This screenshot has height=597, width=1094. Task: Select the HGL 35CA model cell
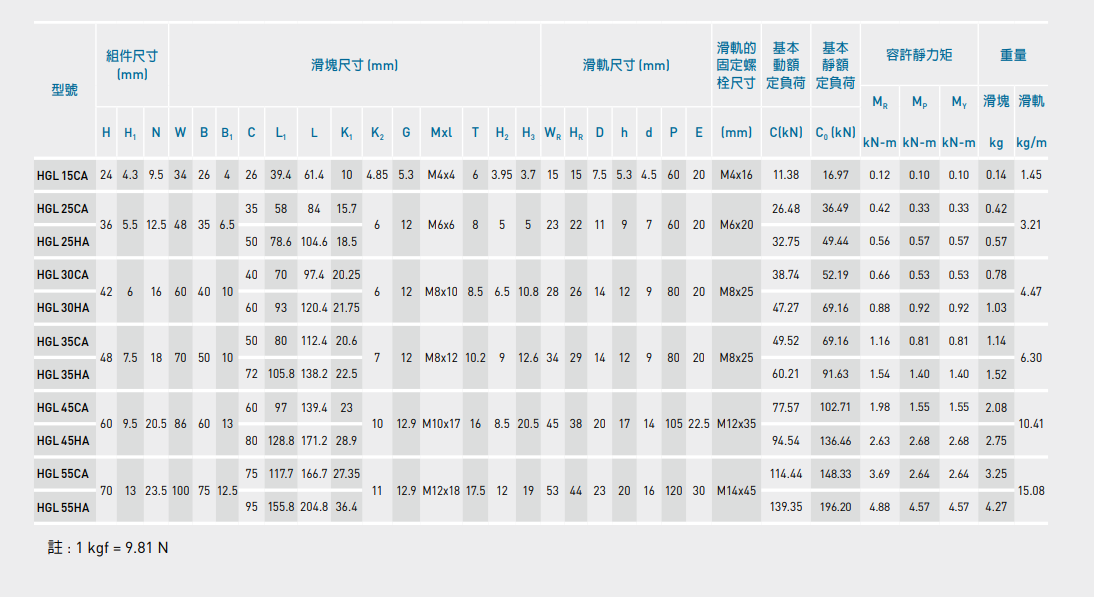click(63, 342)
